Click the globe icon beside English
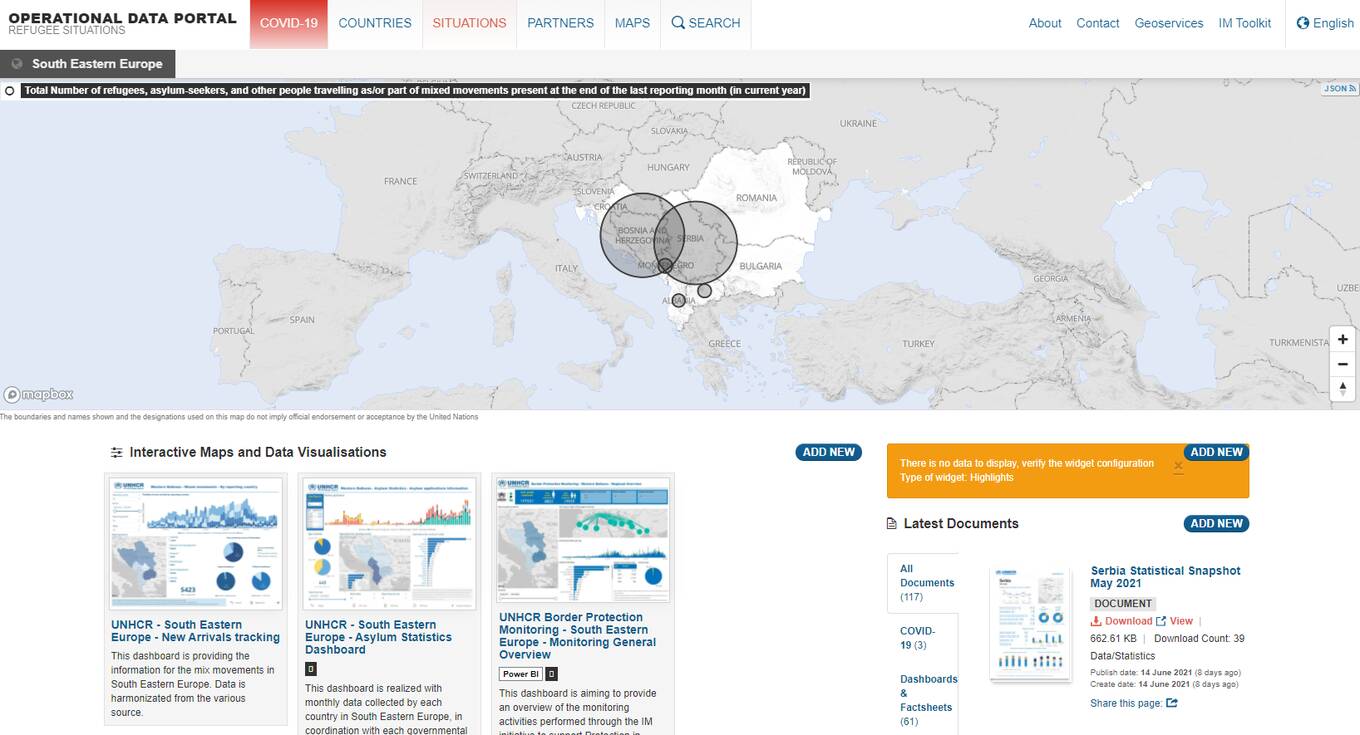The height and width of the screenshot is (735, 1360). coord(1303,23)
